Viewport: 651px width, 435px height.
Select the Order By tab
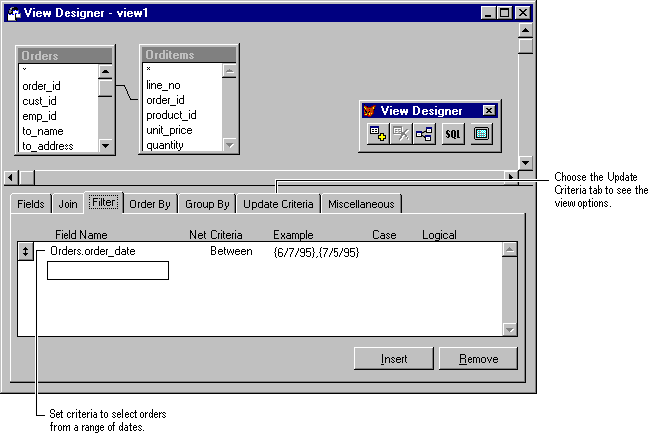click(x=150, y=204)
